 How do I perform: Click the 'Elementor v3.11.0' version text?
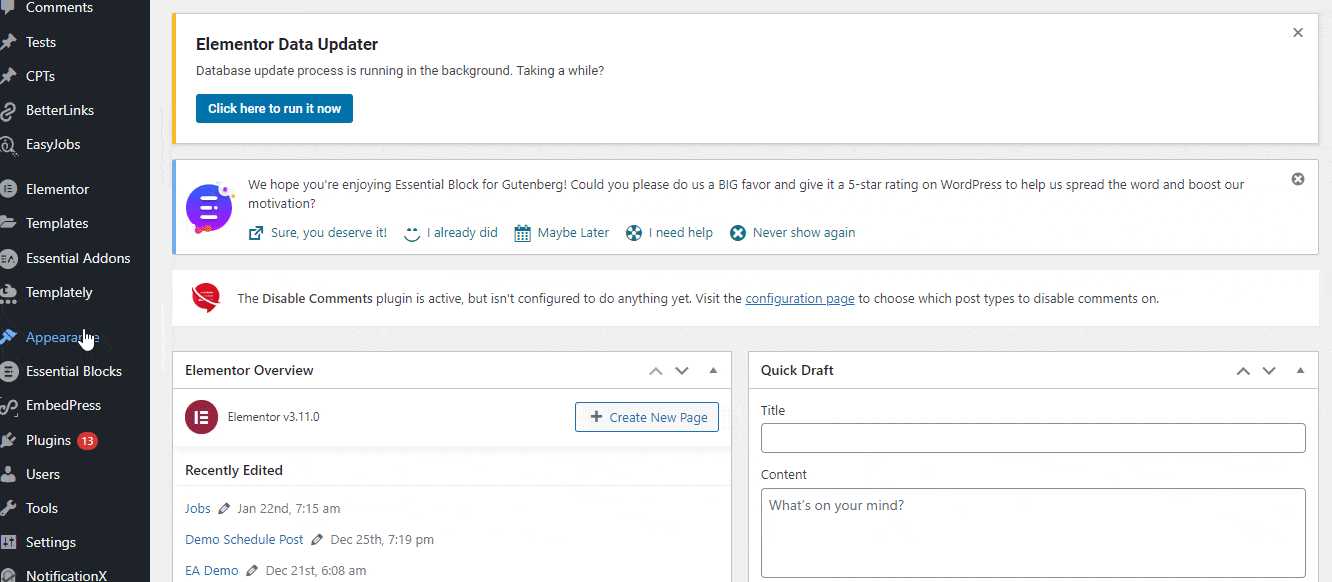coord(274,417)
